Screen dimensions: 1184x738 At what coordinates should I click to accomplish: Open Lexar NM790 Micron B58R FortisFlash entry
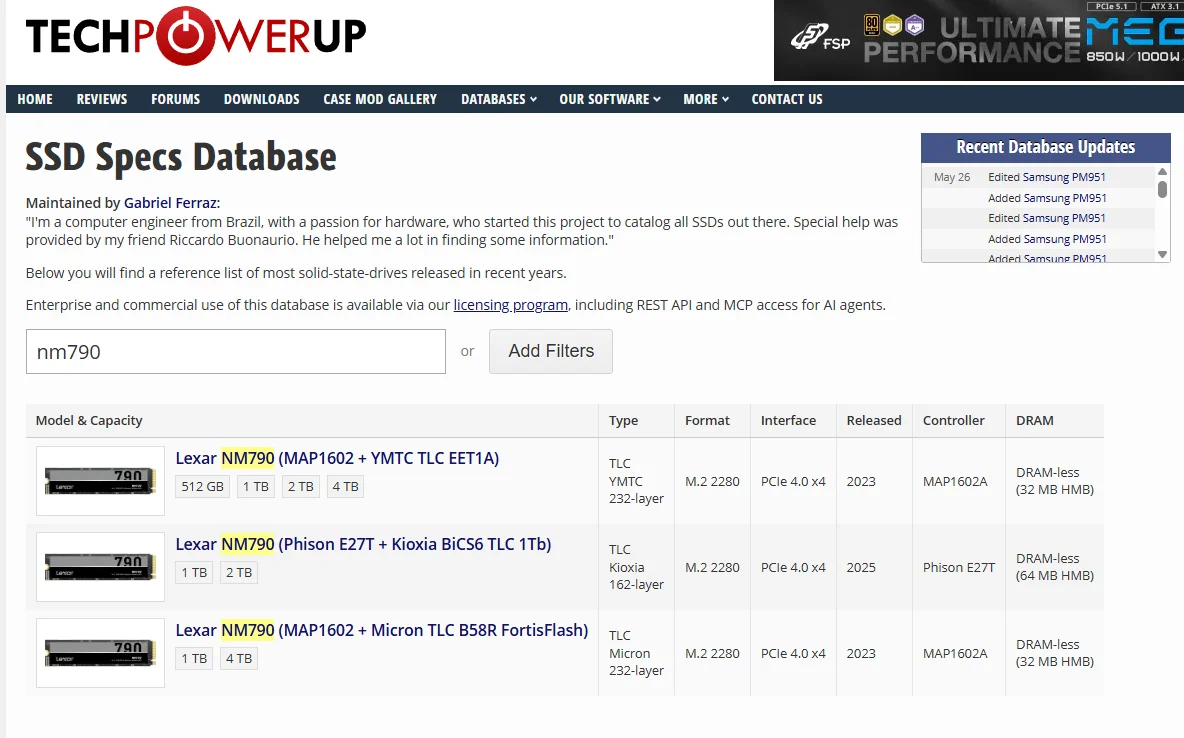pos(381,630)
